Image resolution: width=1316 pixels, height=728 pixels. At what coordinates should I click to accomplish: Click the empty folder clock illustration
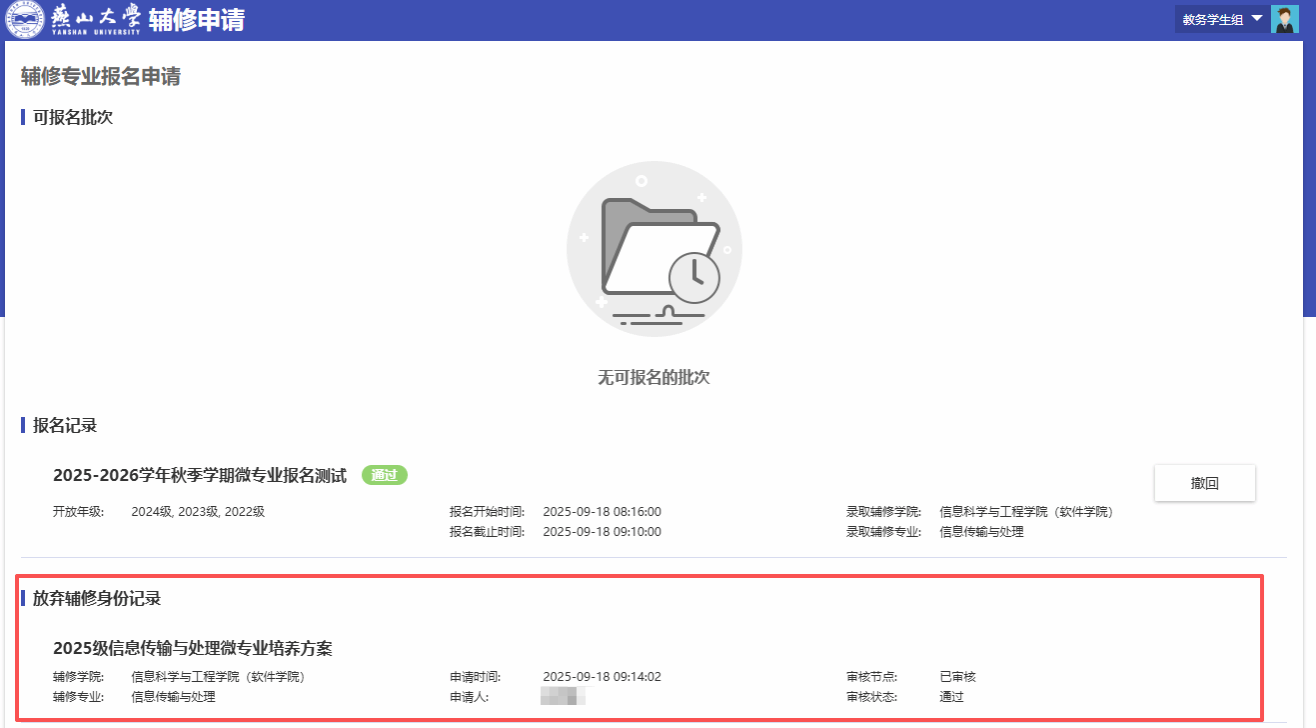[x=655, y=249]
